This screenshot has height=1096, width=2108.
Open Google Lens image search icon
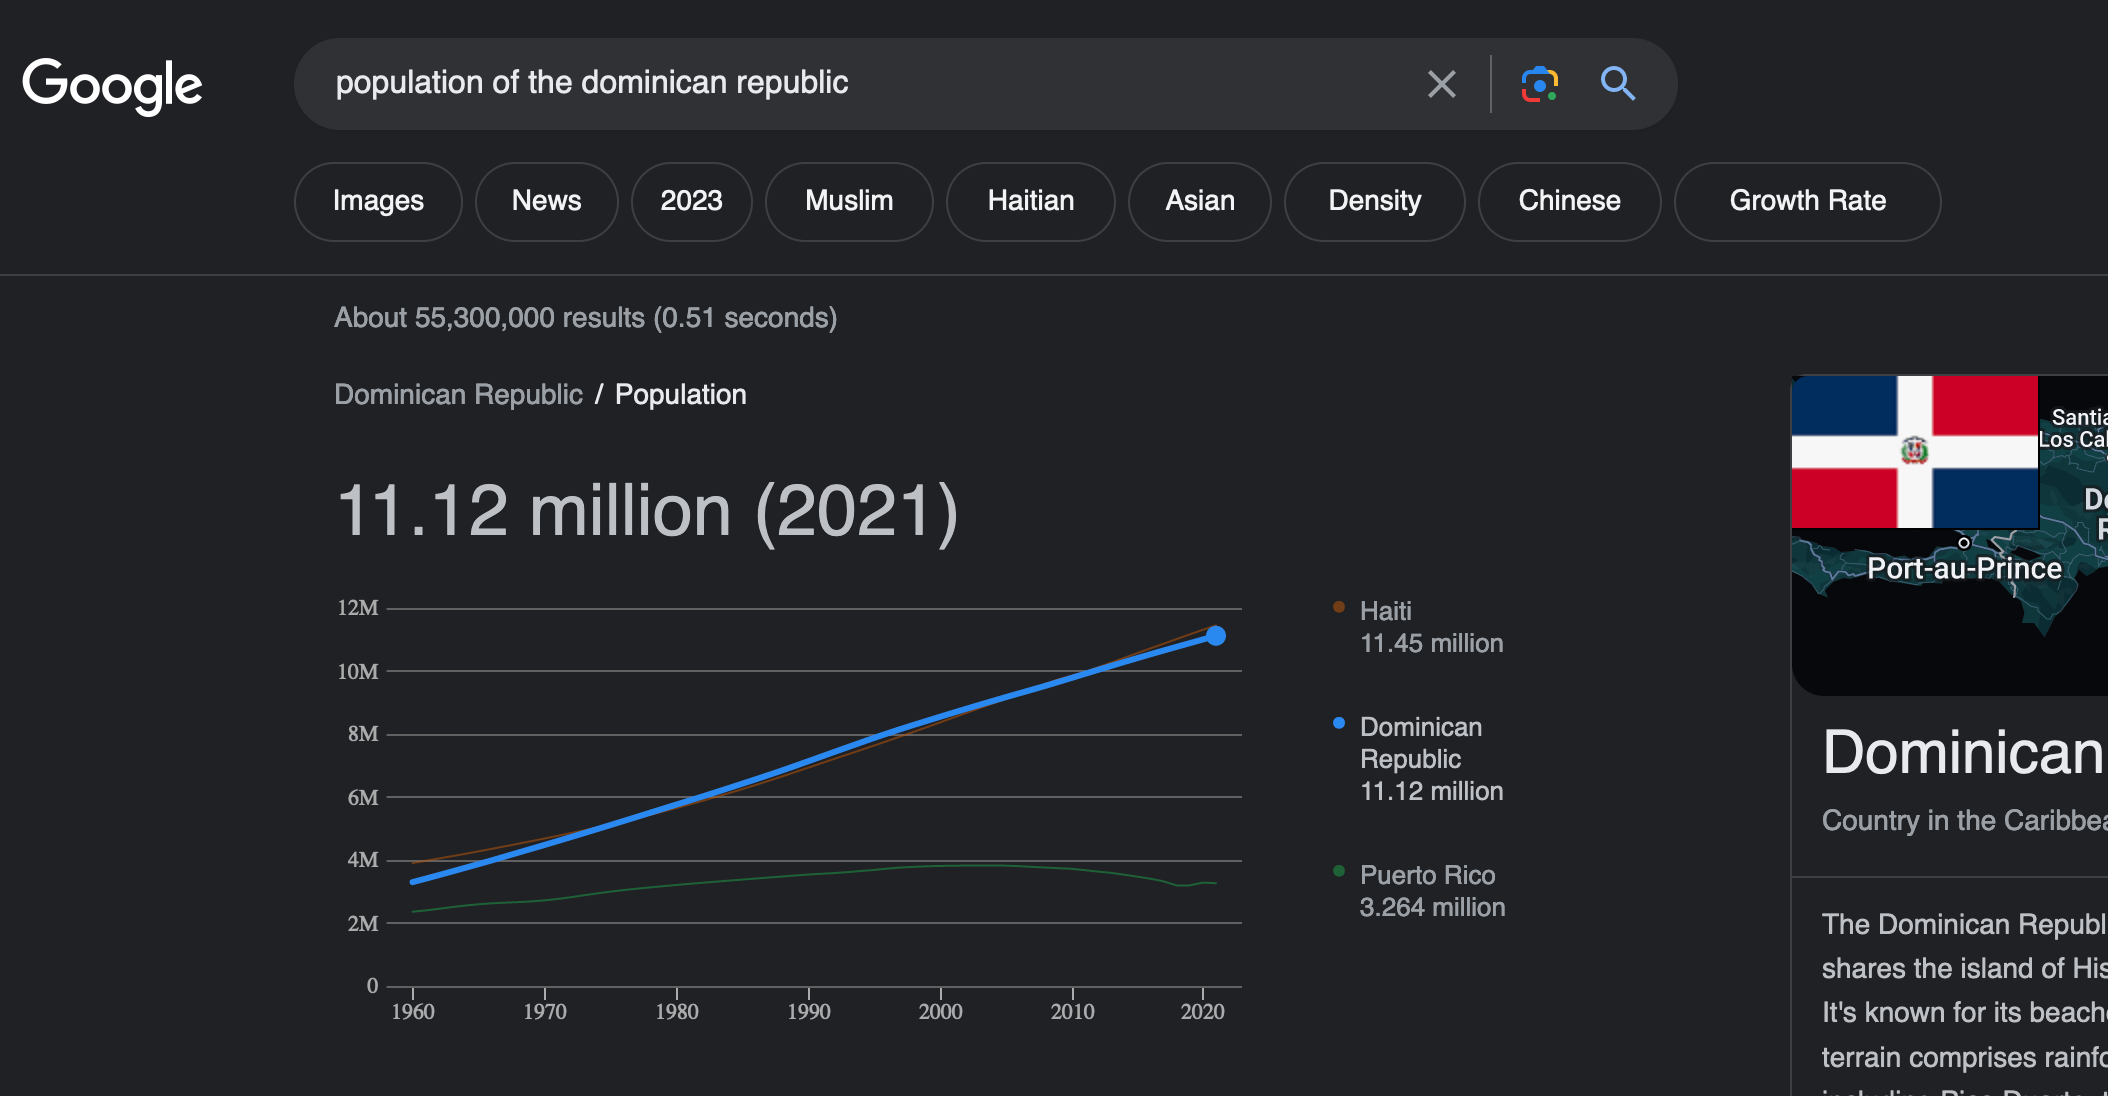click(x=1539, y=84)
